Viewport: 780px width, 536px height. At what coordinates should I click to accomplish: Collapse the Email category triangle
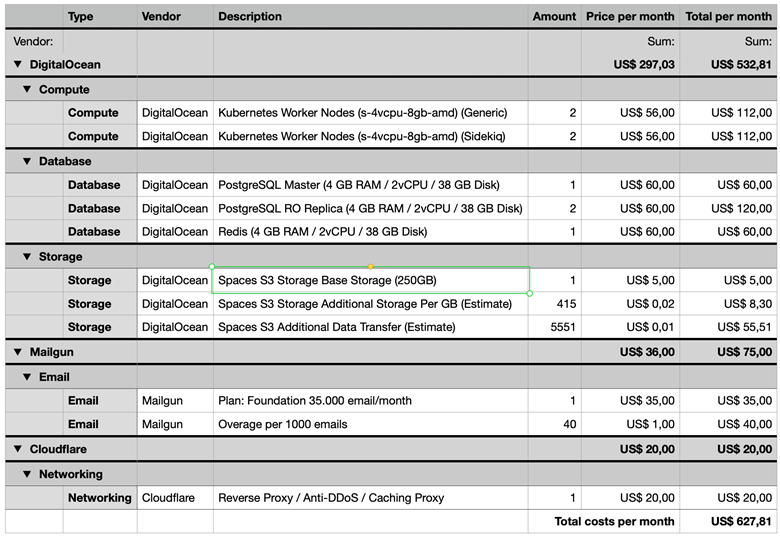[x=27, y=377]
